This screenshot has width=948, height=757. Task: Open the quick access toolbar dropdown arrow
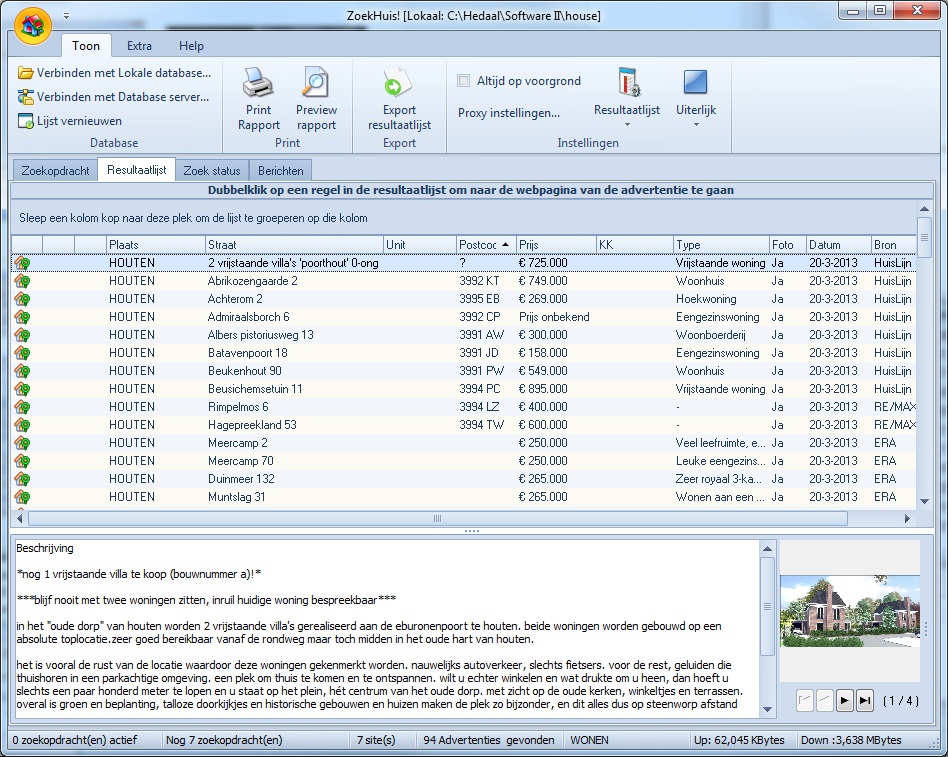click(x=67, y=16)
